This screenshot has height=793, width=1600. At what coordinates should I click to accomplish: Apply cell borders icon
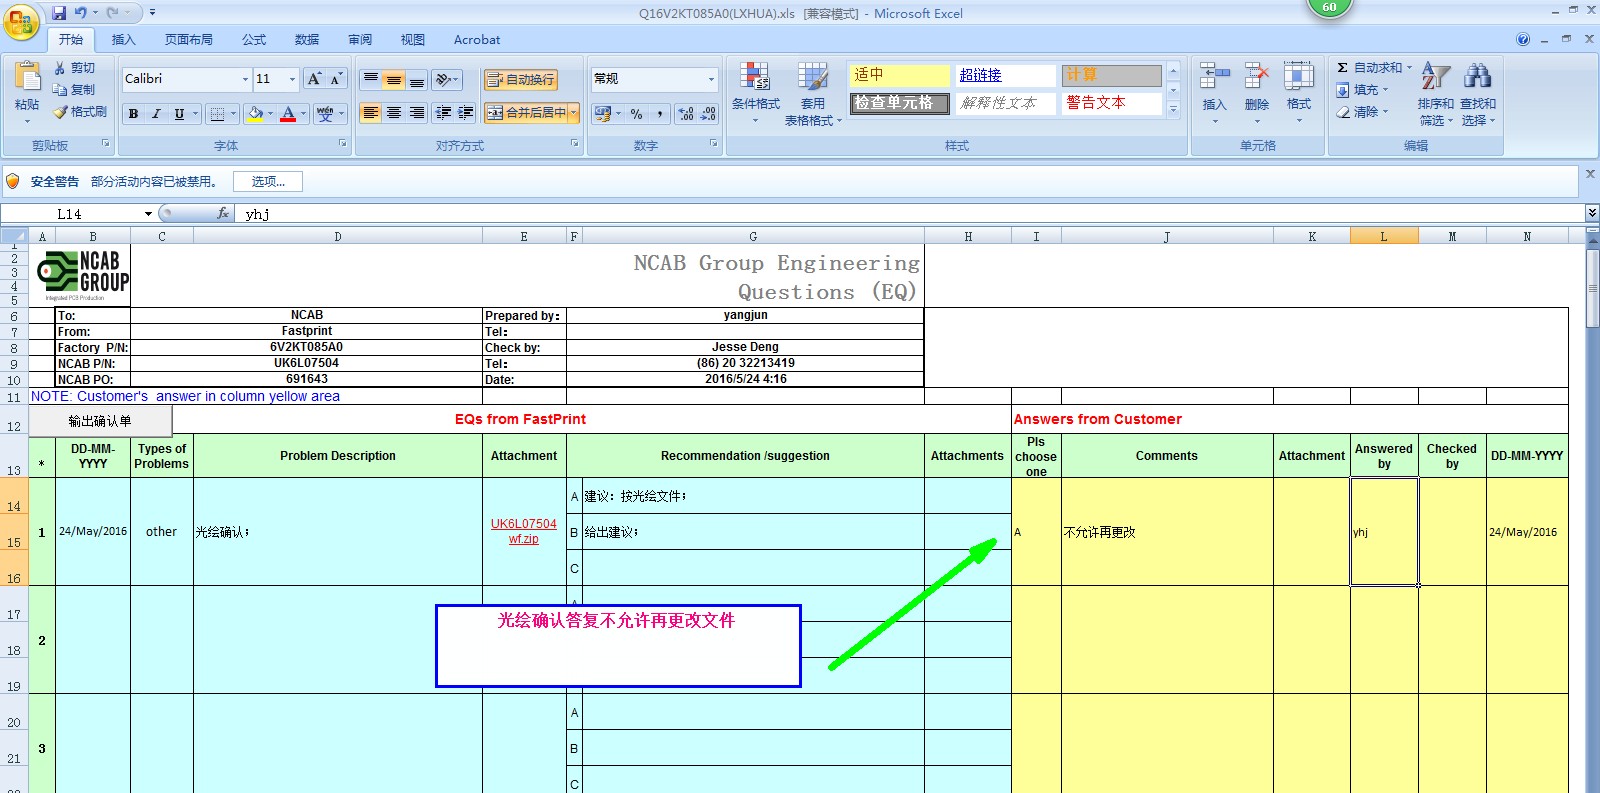217,114
